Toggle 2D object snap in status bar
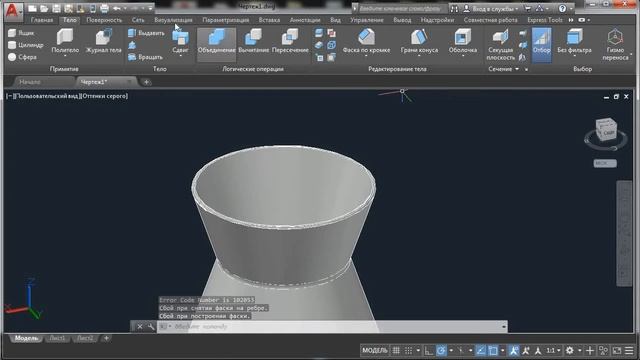The height and width of the screenshot is (360, 640). (493, 350)
